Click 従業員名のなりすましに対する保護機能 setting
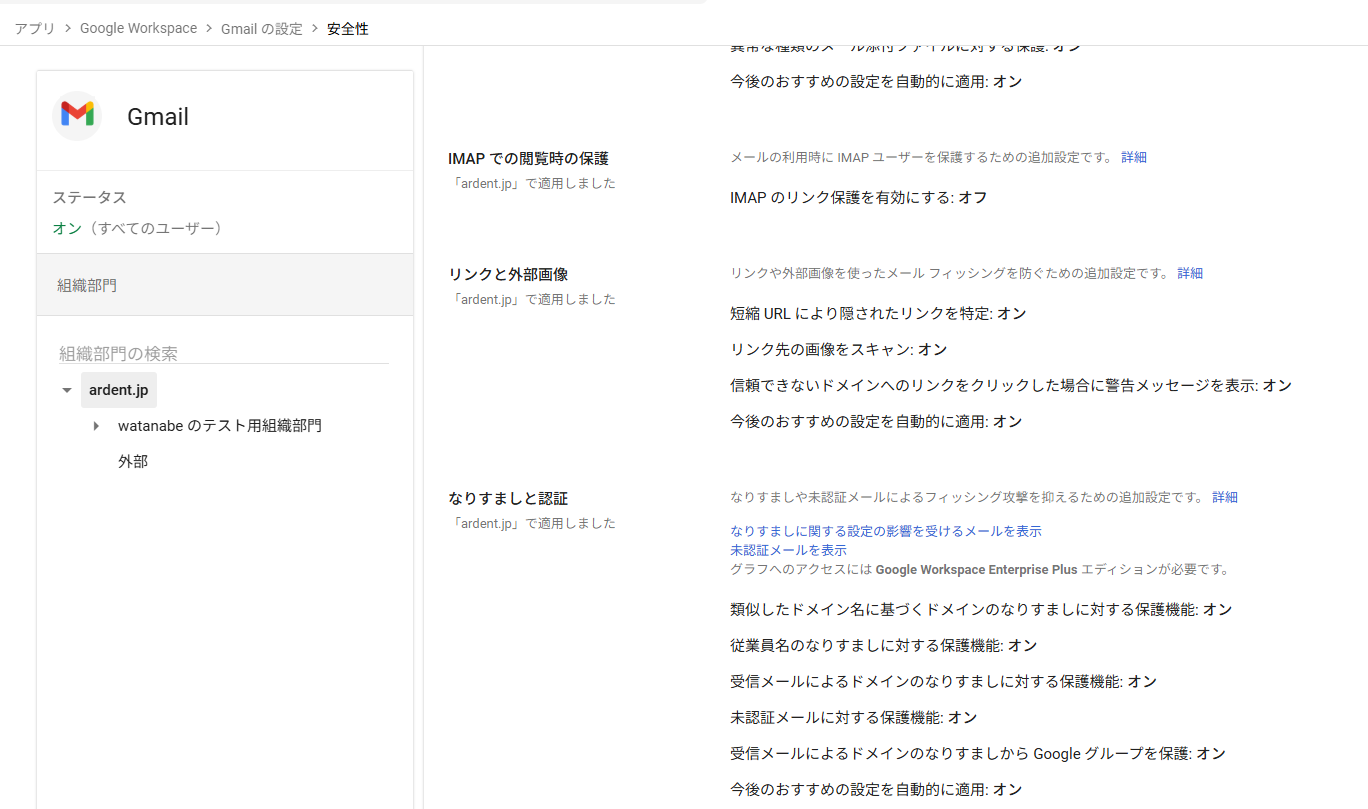Screen dimensions: 1368x809 [883, 646]
